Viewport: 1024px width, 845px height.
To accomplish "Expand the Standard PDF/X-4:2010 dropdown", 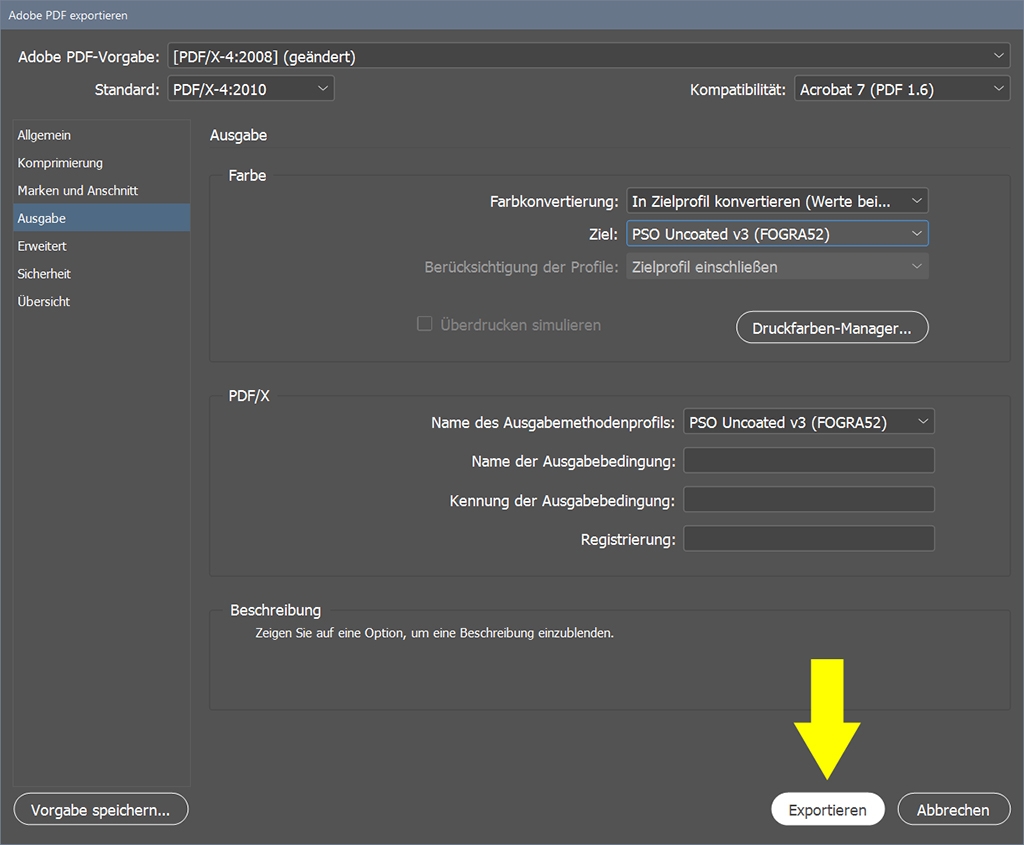I will point(250,89).
